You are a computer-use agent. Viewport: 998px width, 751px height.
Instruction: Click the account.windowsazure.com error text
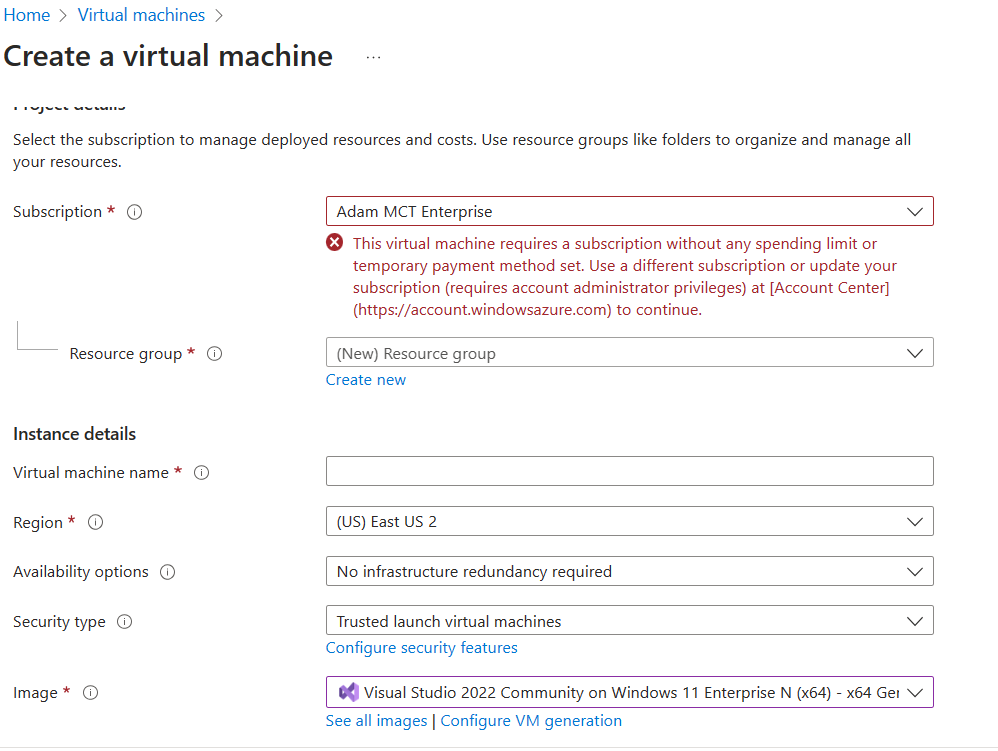[482, 310]
